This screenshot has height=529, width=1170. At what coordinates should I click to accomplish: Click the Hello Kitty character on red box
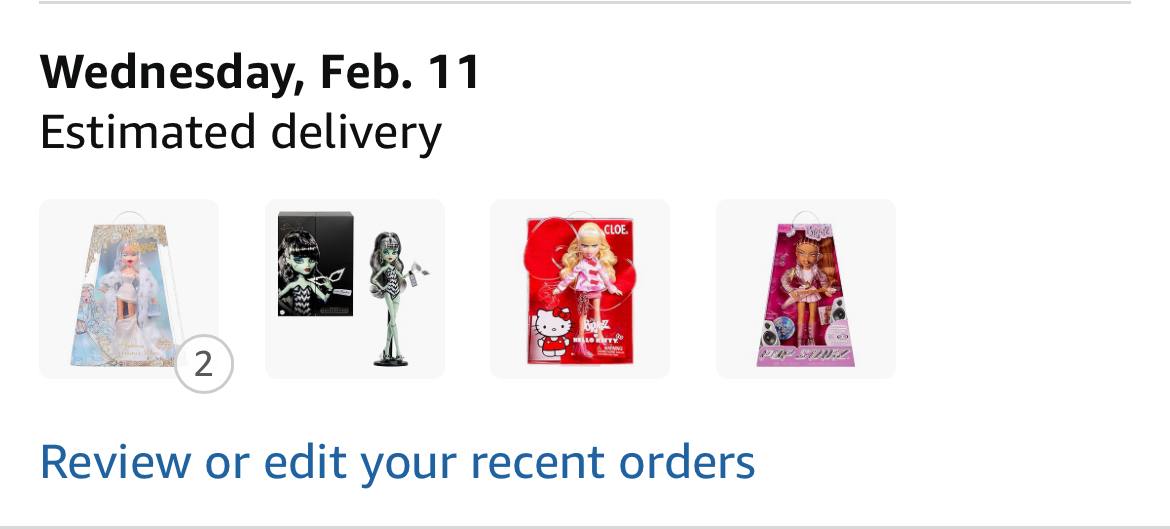pos(551,333)
